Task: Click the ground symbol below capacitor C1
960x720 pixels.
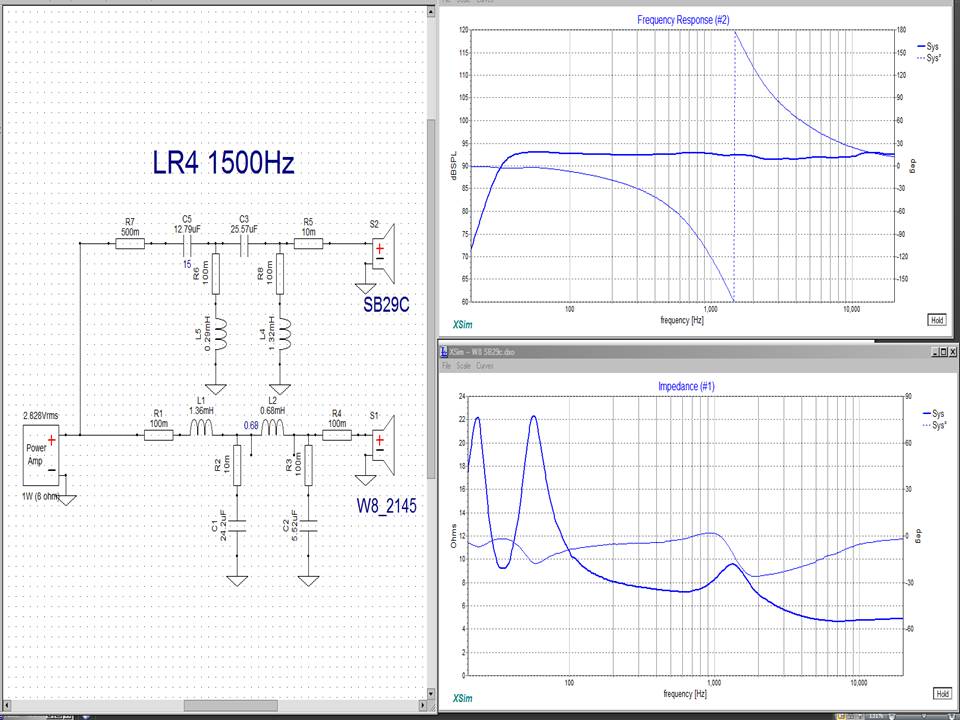Action: click(237, 580)
